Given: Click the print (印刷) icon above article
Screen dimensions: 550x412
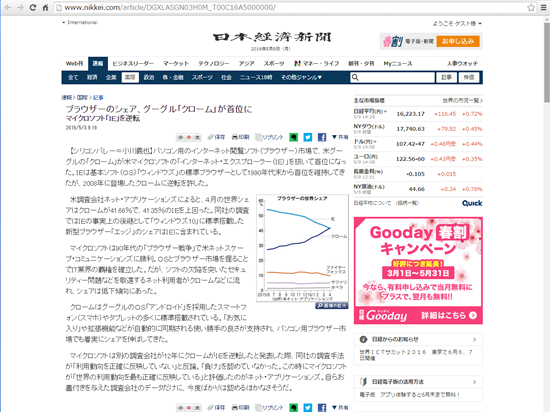Looking at the screenshot, I should pos(241,137).
